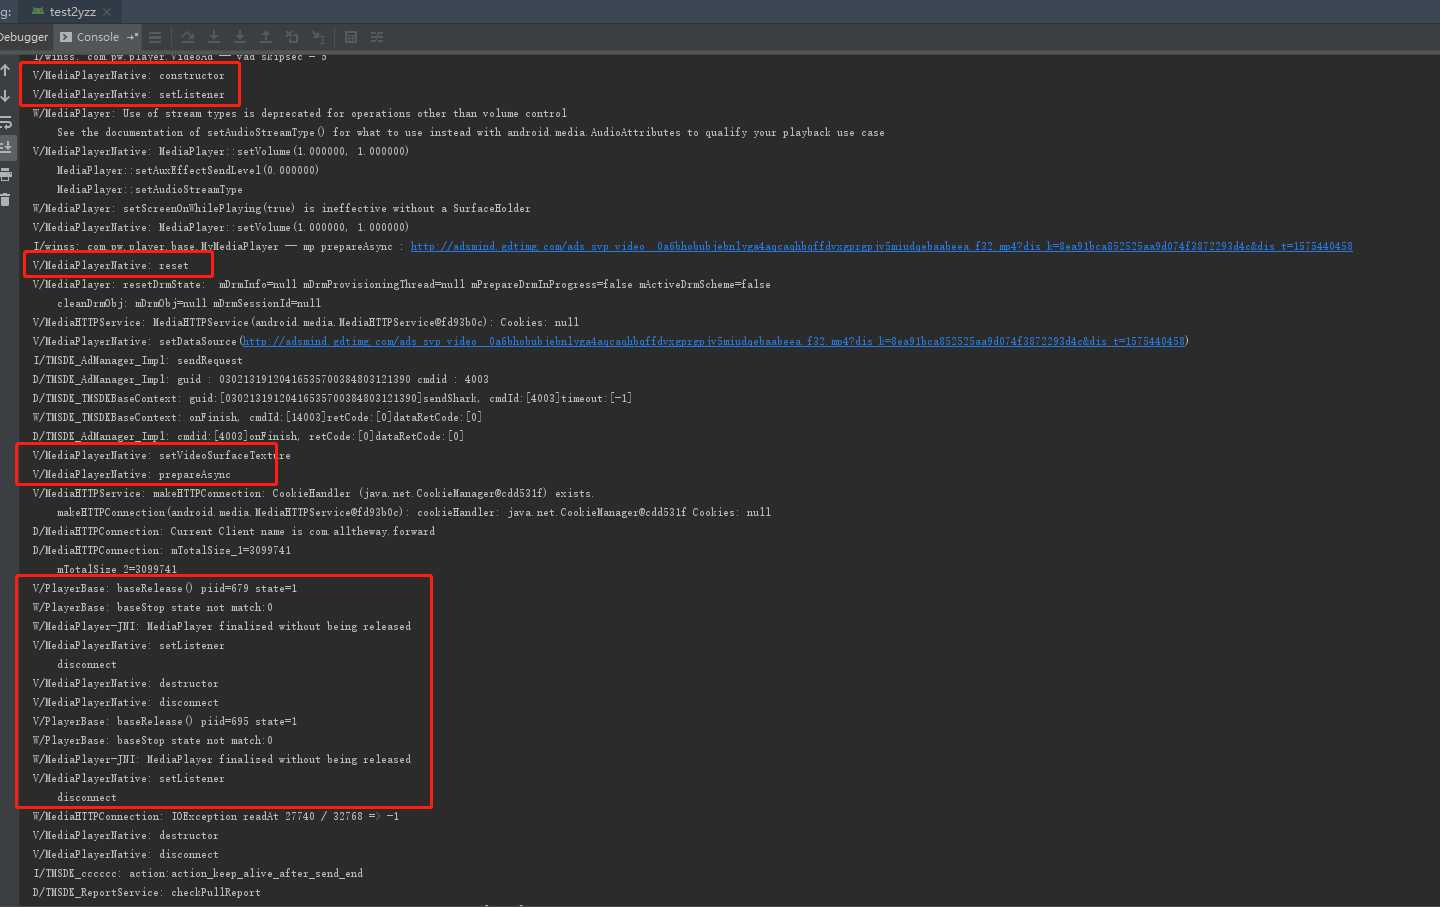Image resolution: width=1440 pixels, height=907 pixels.
Task: Click 'action:action_keep_alive_after_send_end' log line
Action: [197, 873]
